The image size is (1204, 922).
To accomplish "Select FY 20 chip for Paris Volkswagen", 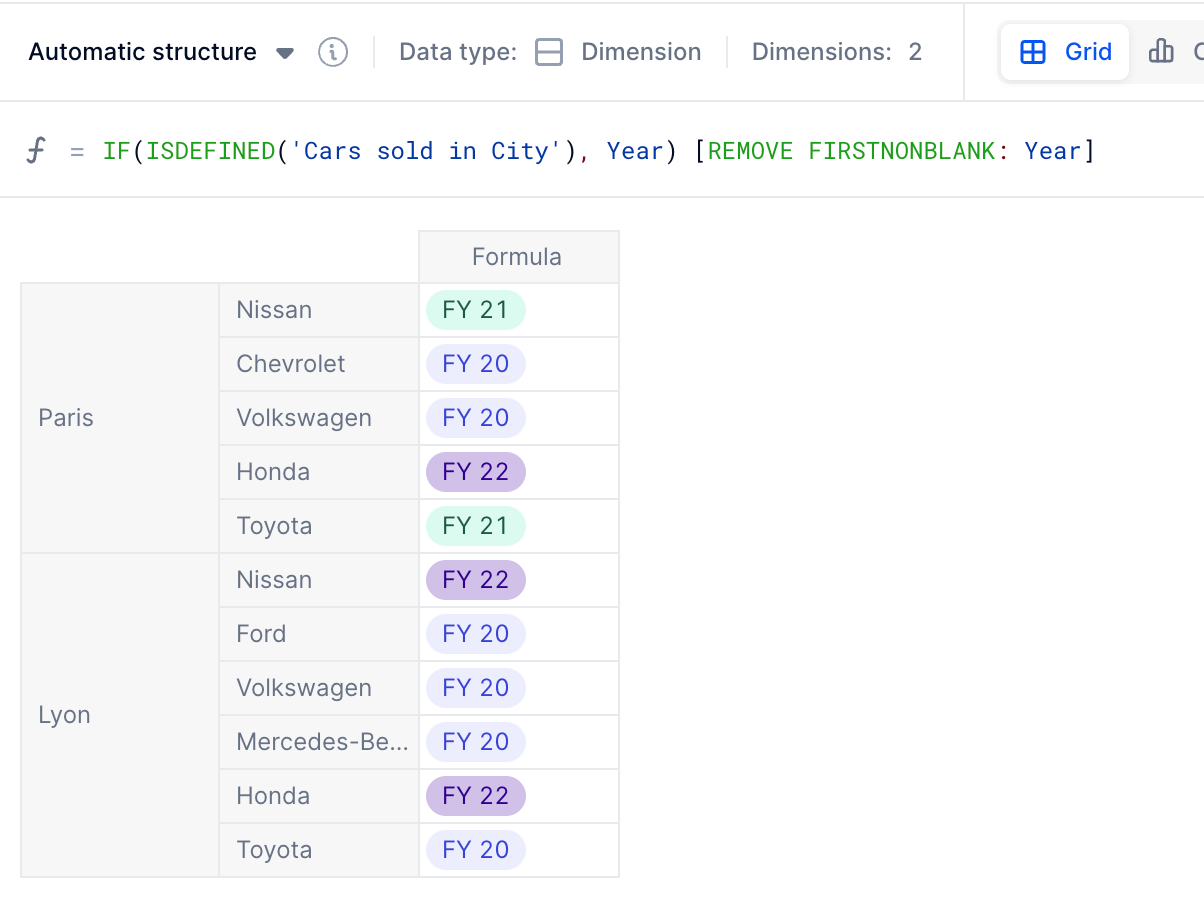I will click(476, 418).
